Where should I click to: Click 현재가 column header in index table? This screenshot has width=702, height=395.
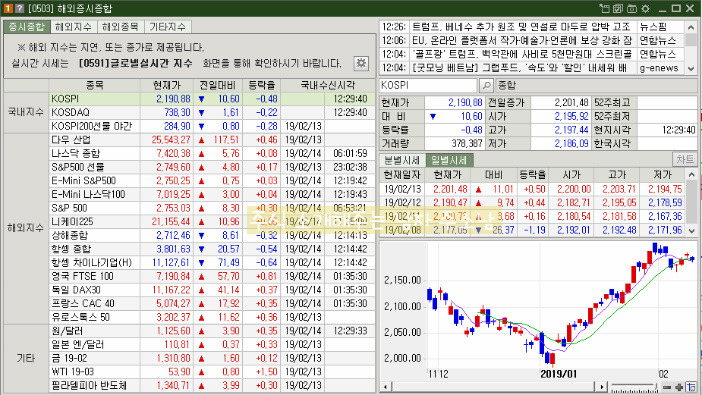[x=167, y=85]
